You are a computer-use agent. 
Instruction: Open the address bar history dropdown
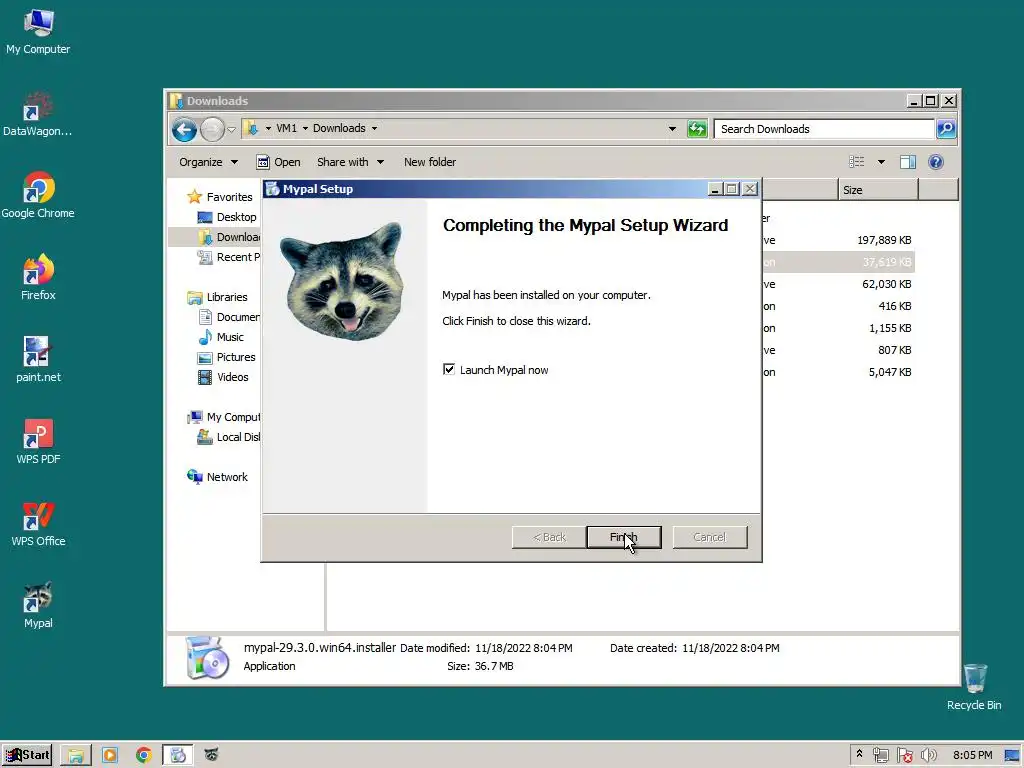click(x=672, y=129)
